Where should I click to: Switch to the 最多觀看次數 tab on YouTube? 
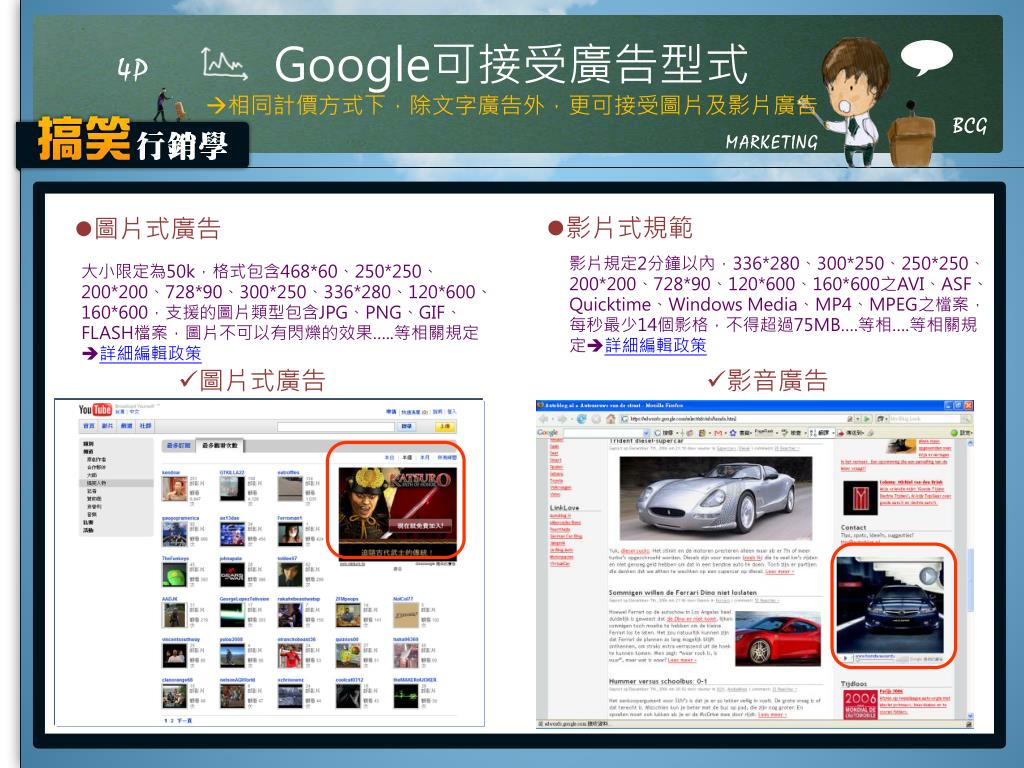[219, 445]
